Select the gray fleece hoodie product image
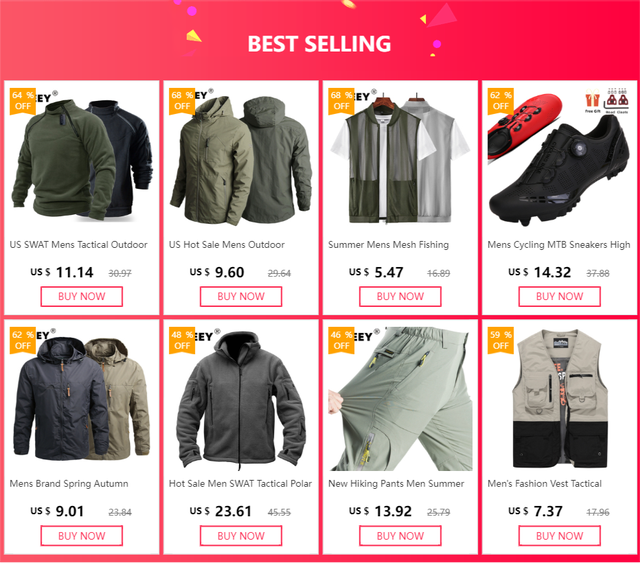 [241, 399]
